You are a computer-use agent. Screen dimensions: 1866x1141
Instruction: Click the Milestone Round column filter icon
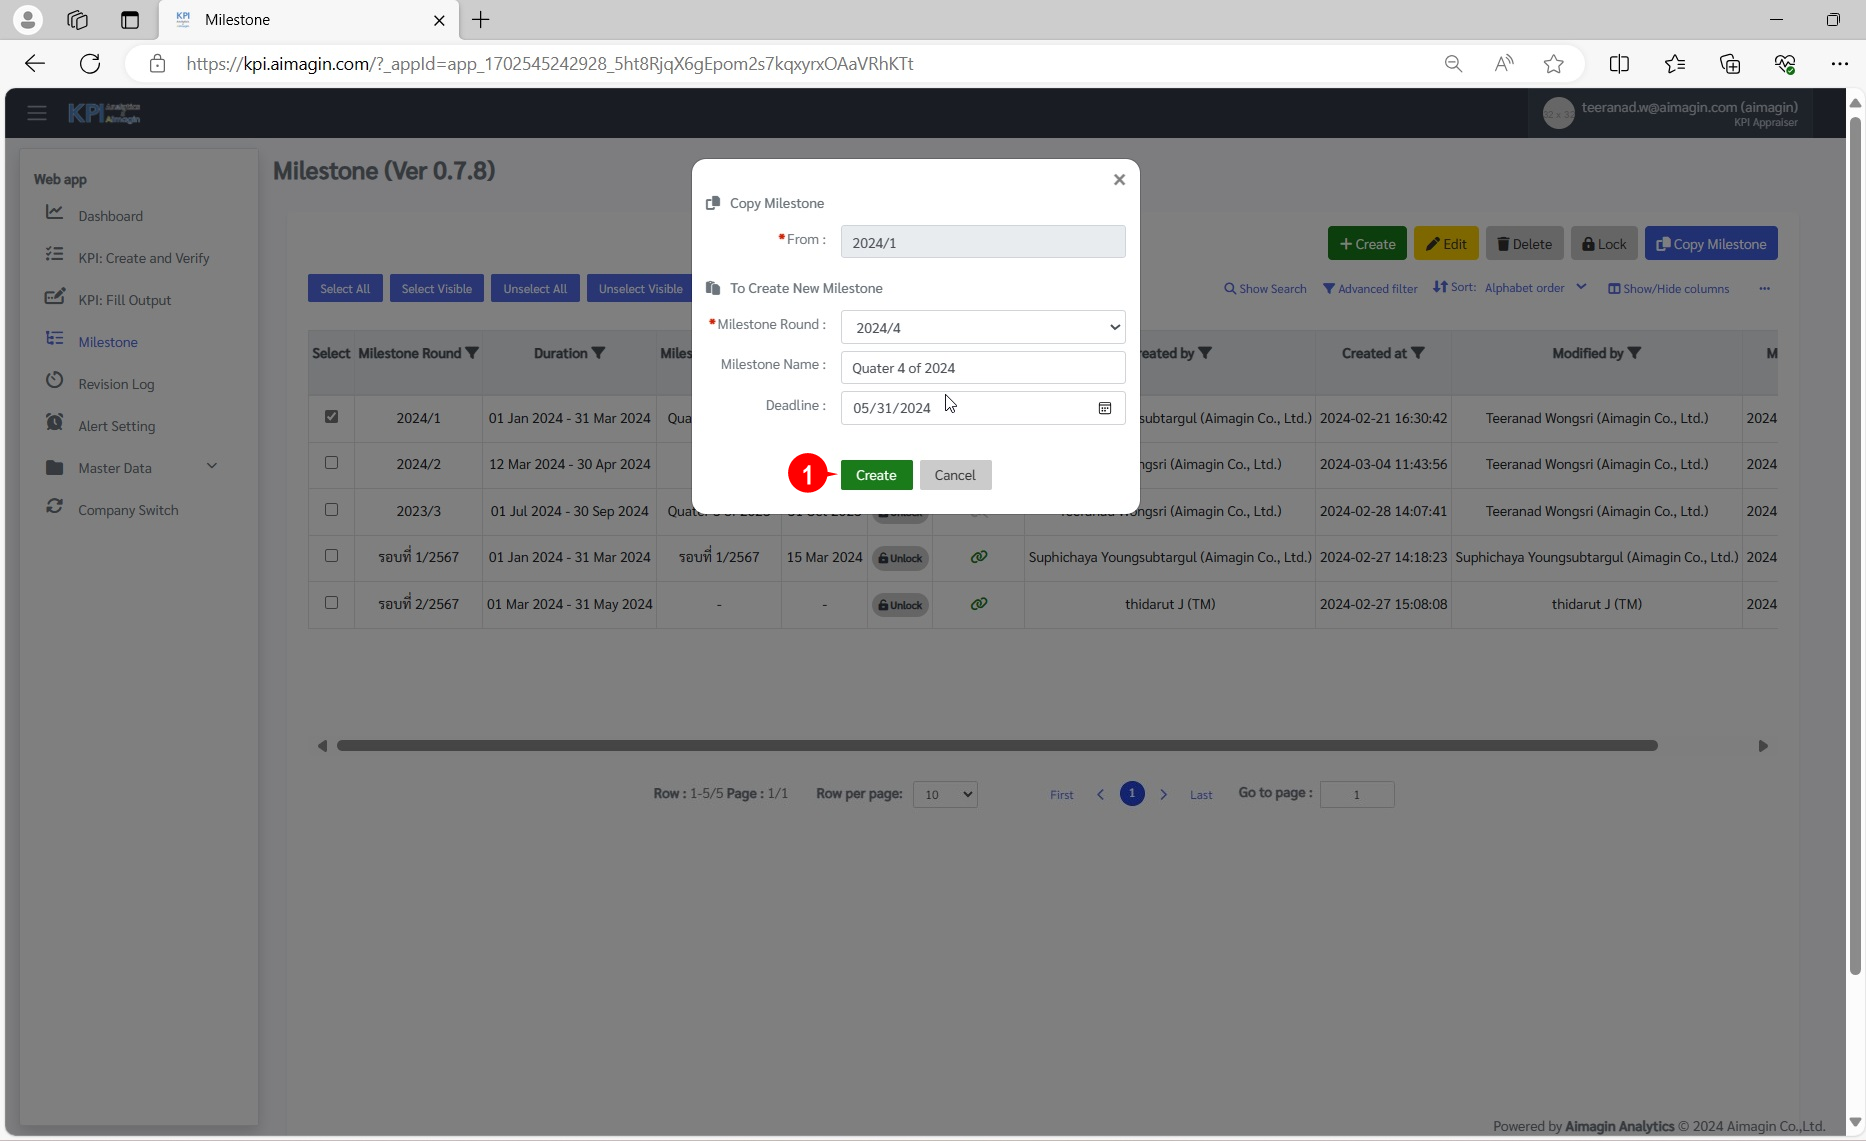coord(473,353)
